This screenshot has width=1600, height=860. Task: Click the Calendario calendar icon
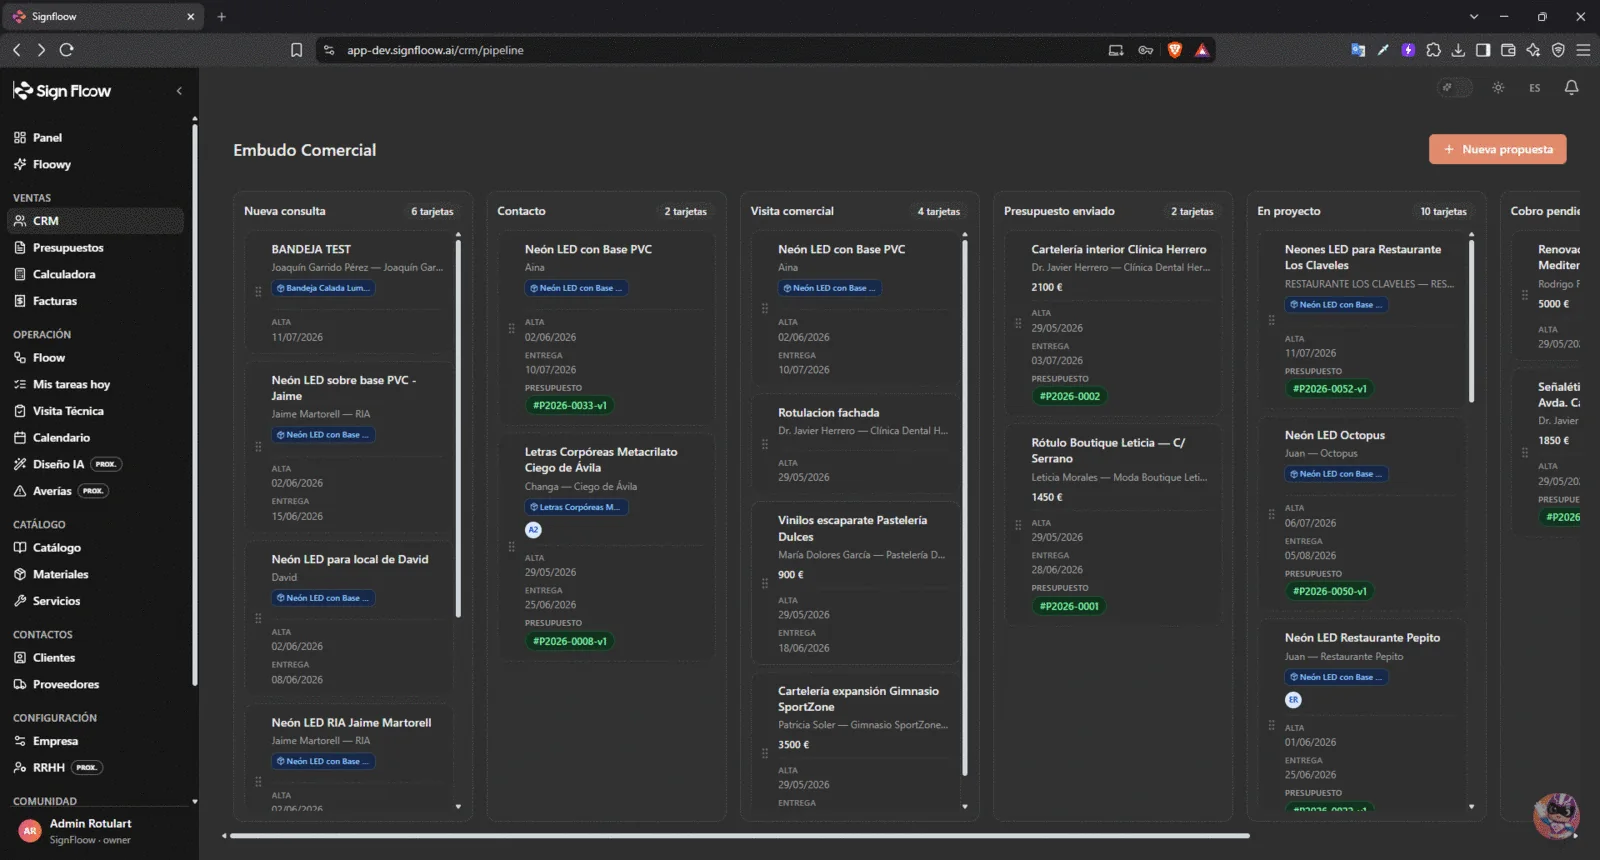[20, 438]
